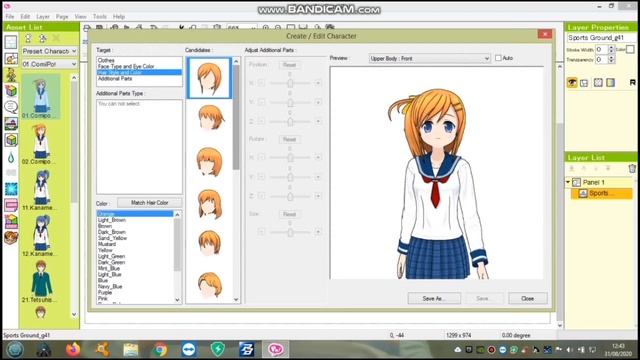
Task: Select the panel layout icon atop asset sidebar
Action: click(11, 42)
